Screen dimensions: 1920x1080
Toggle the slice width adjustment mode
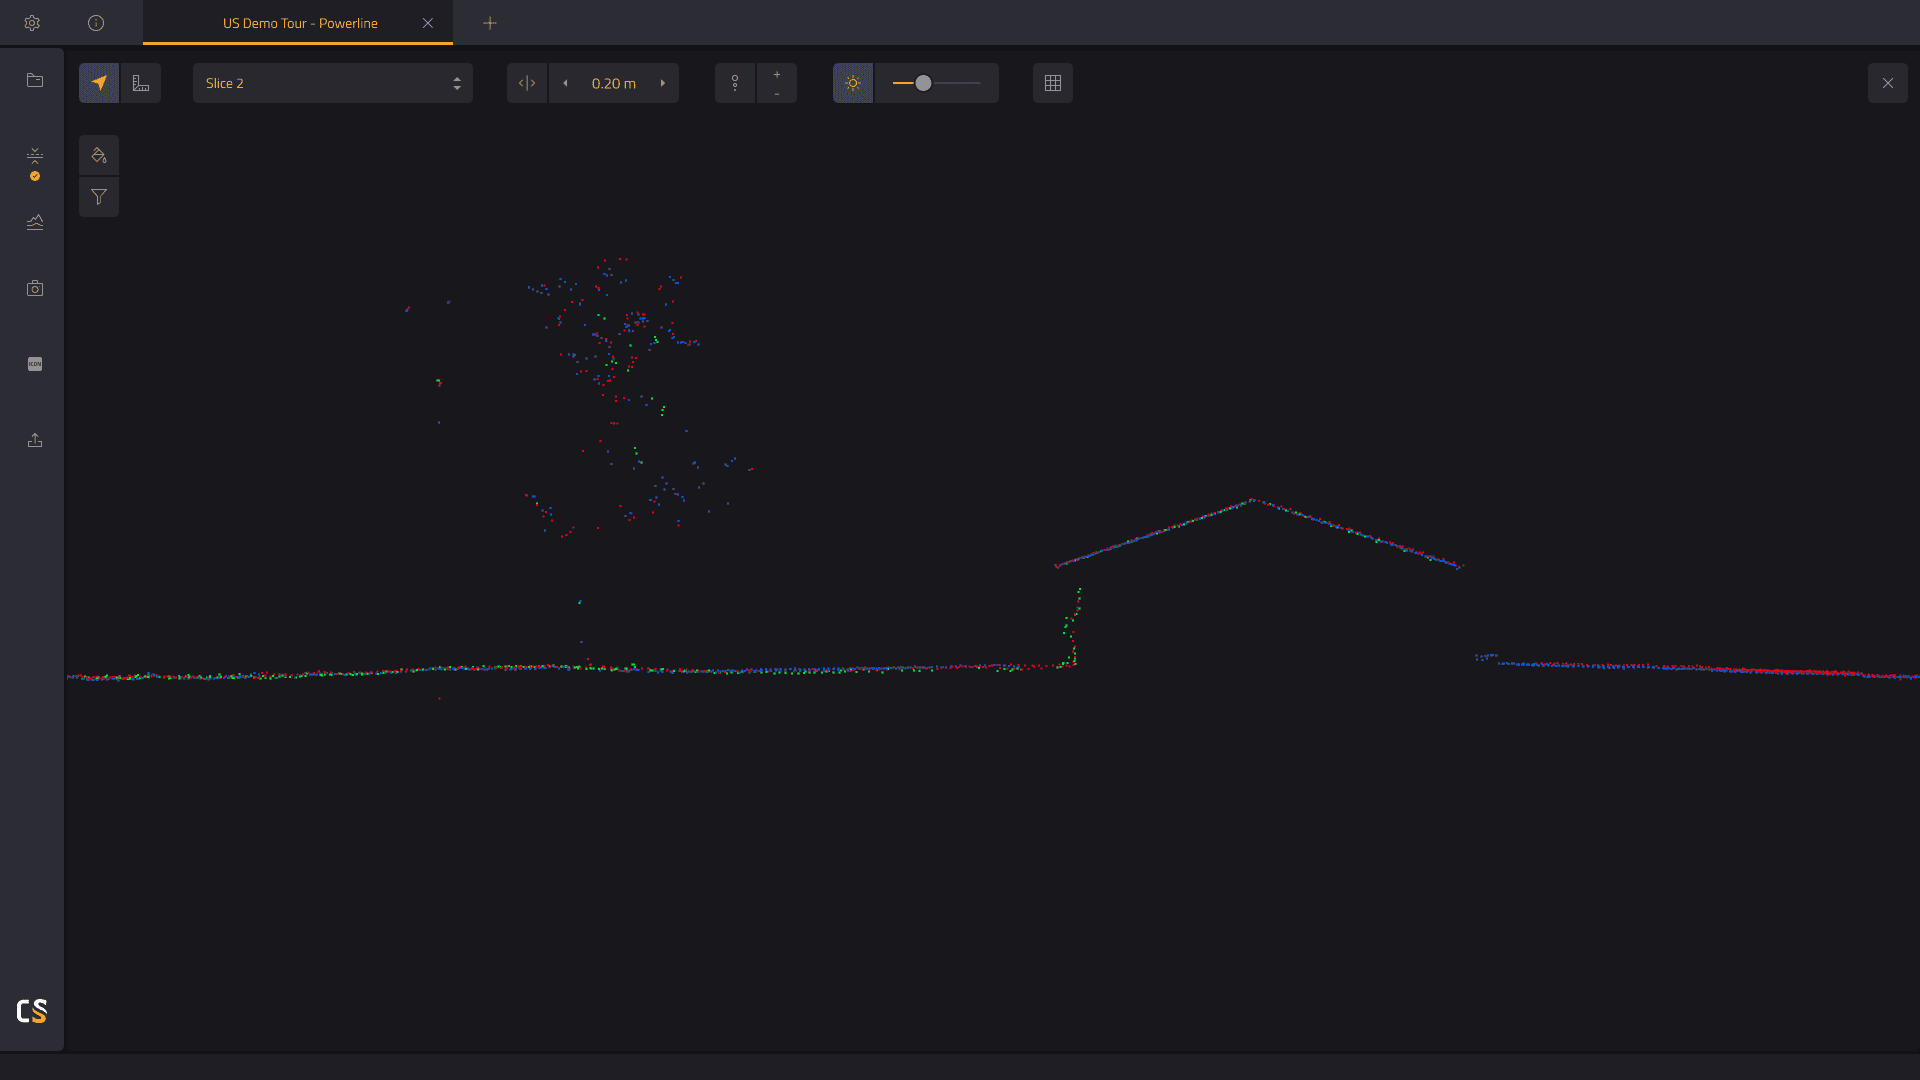click(x=527, y=83)
